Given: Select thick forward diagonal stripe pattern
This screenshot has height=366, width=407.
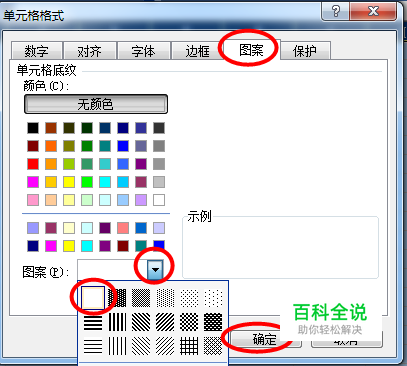Looking at the screenshot, I should (x=165, y=322).
